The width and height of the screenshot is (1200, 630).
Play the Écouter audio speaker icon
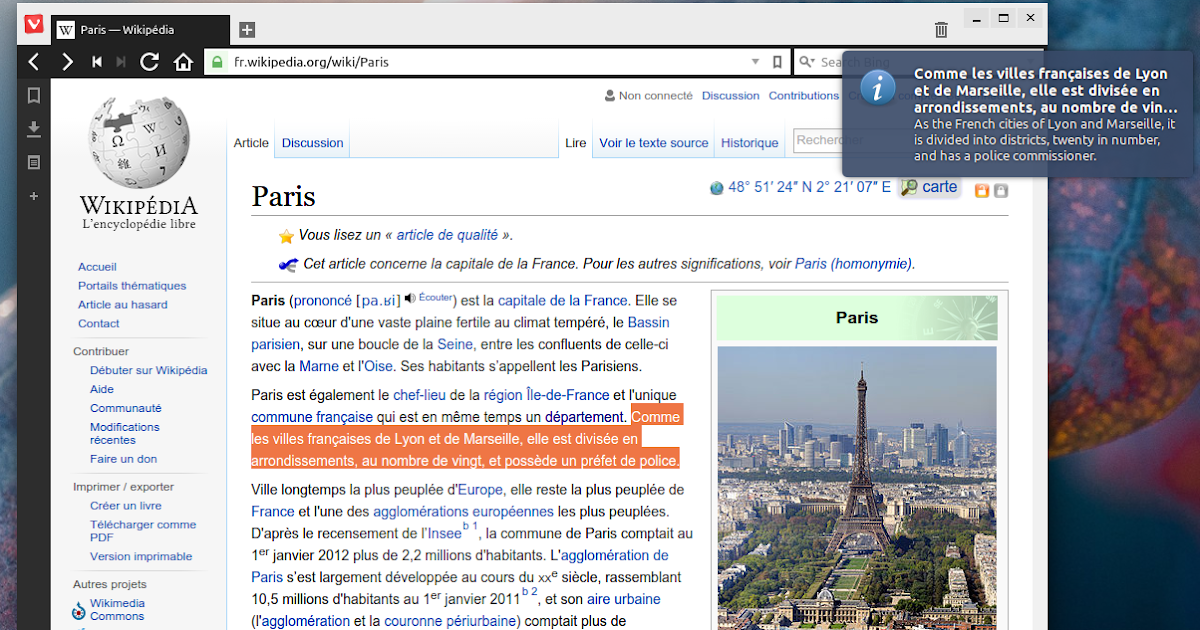click(410, 298)
